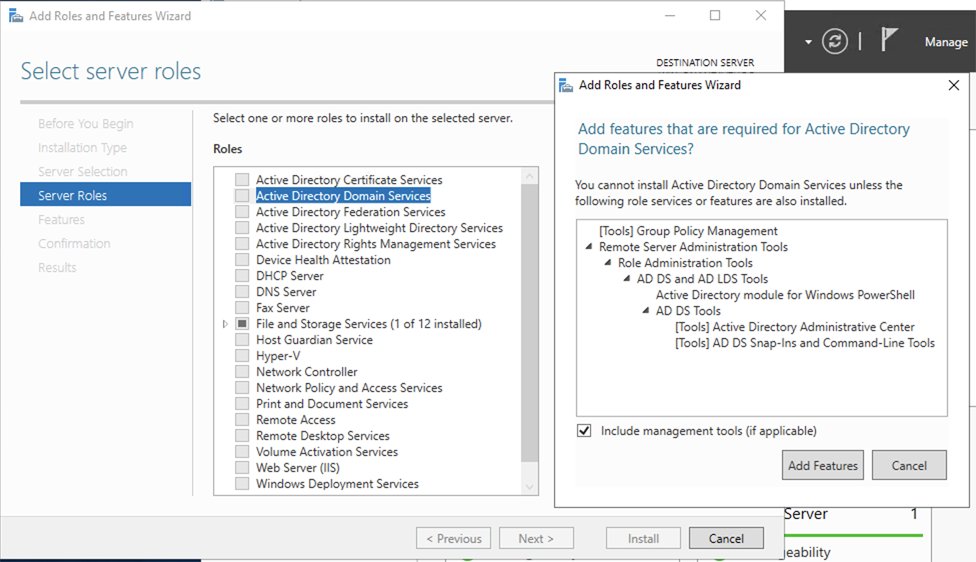976x562 pixels.
Task: Select Active Directory Lightweight Directory Services text
Action: 379,228
